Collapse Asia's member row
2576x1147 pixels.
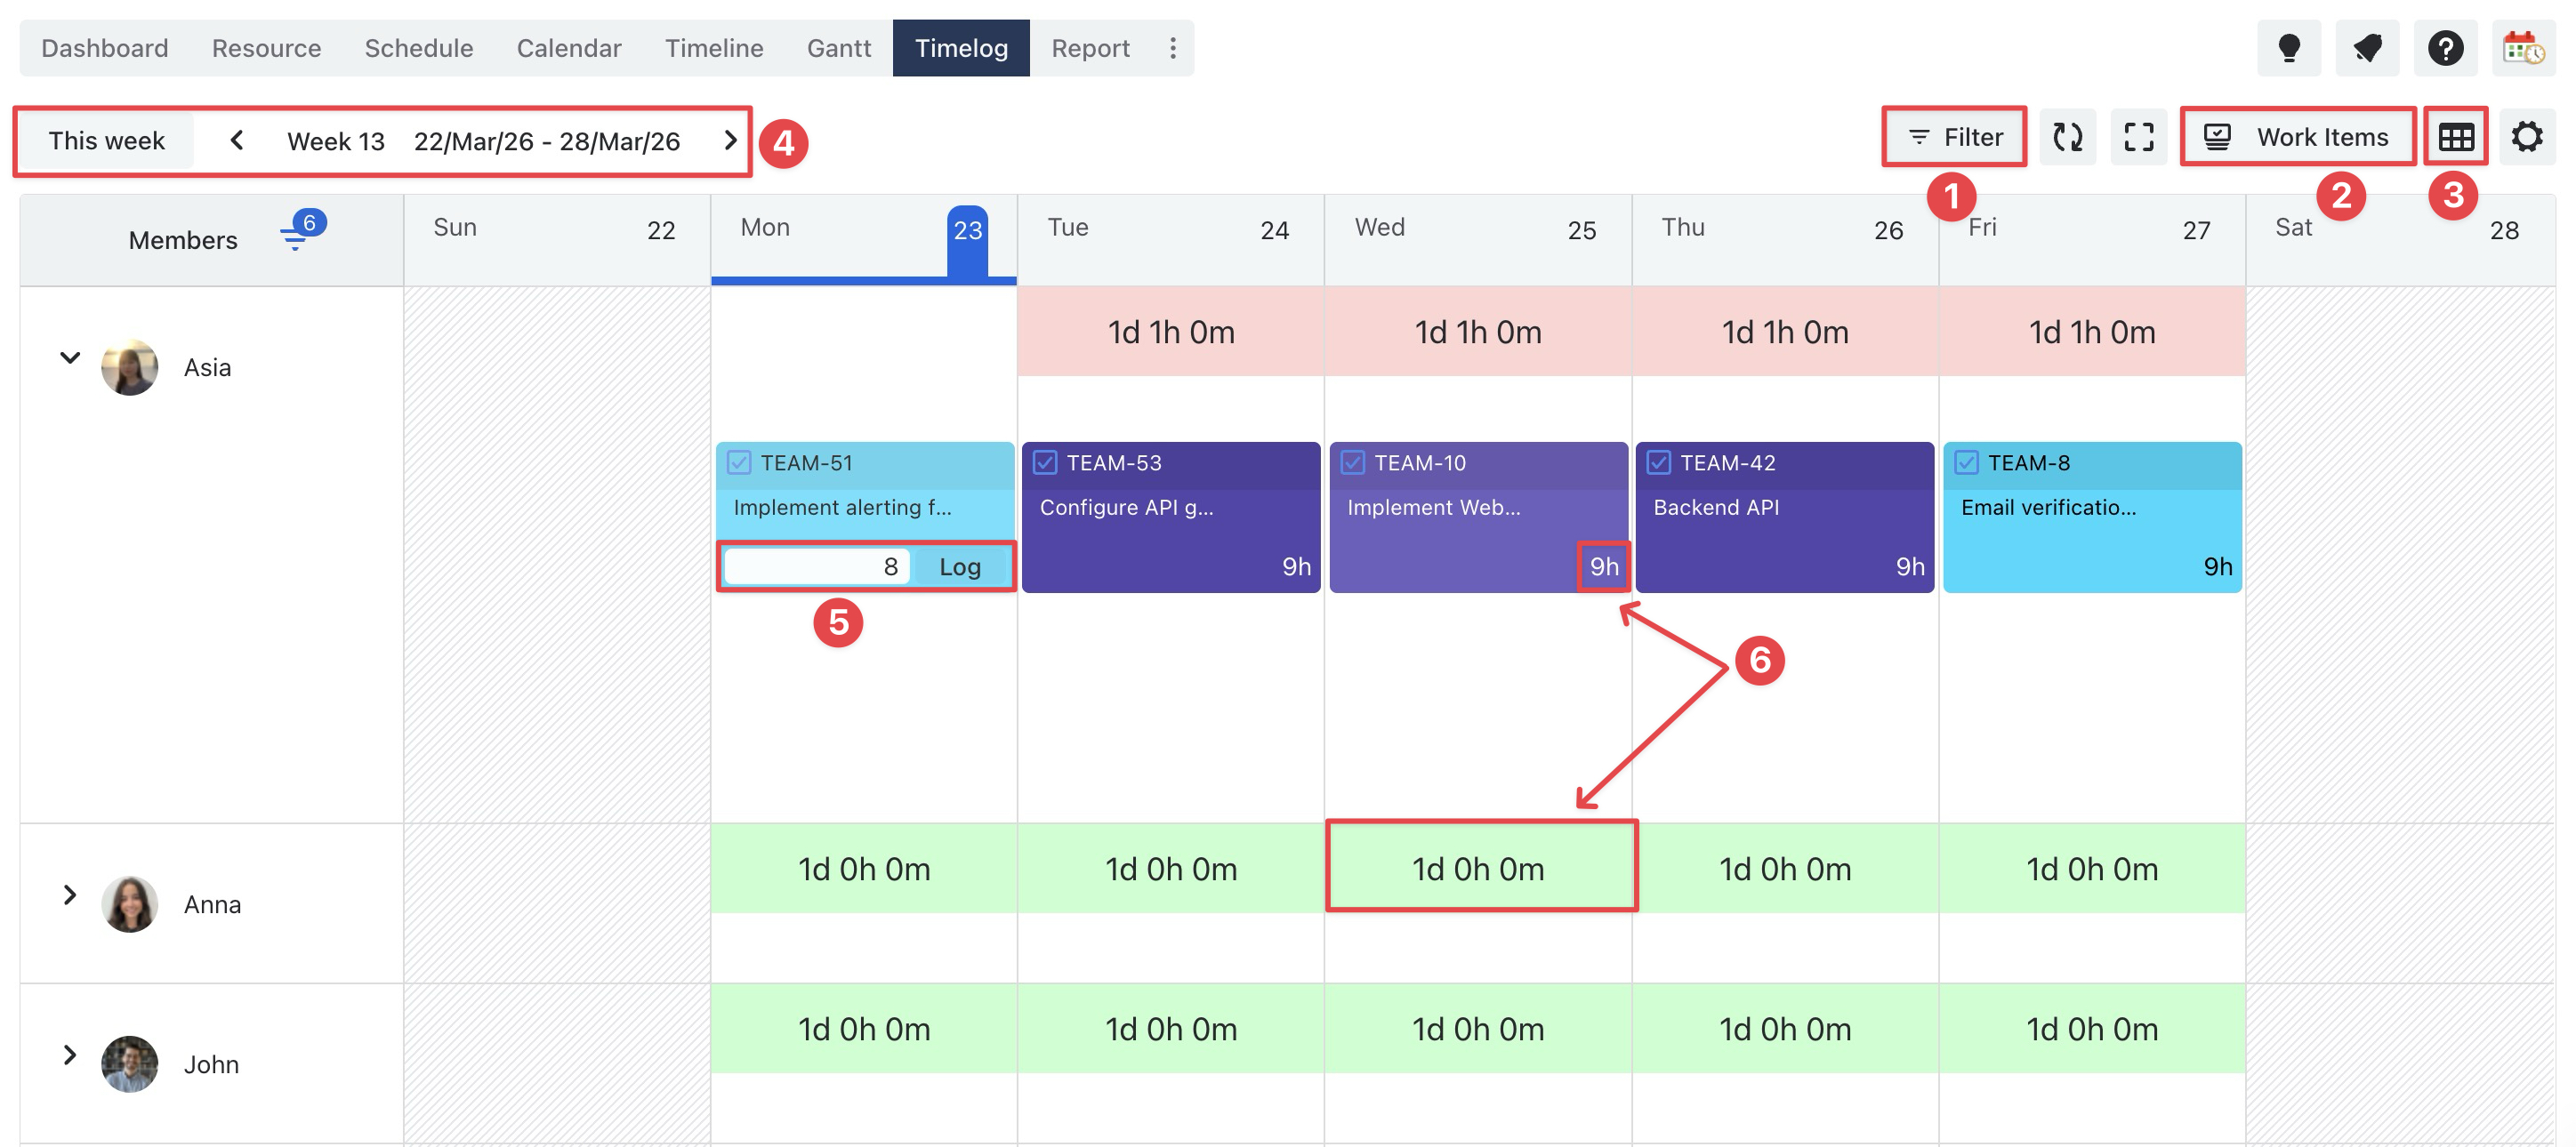click(69, 357)
